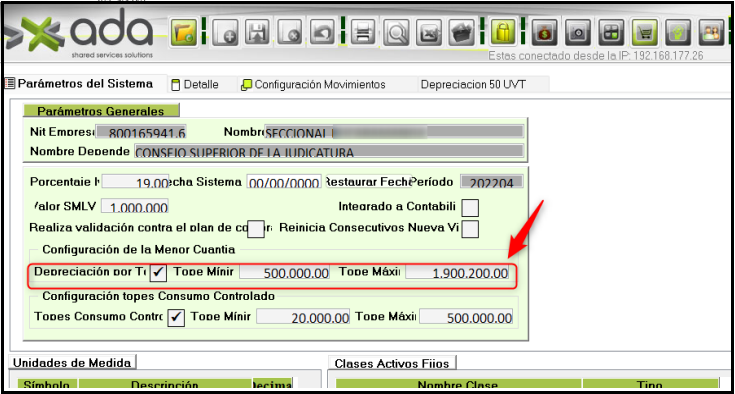Screen dimensions: 735x394
Task: Open the Depreciacion 50 UVT tab
Action: [x=473, y=85]
